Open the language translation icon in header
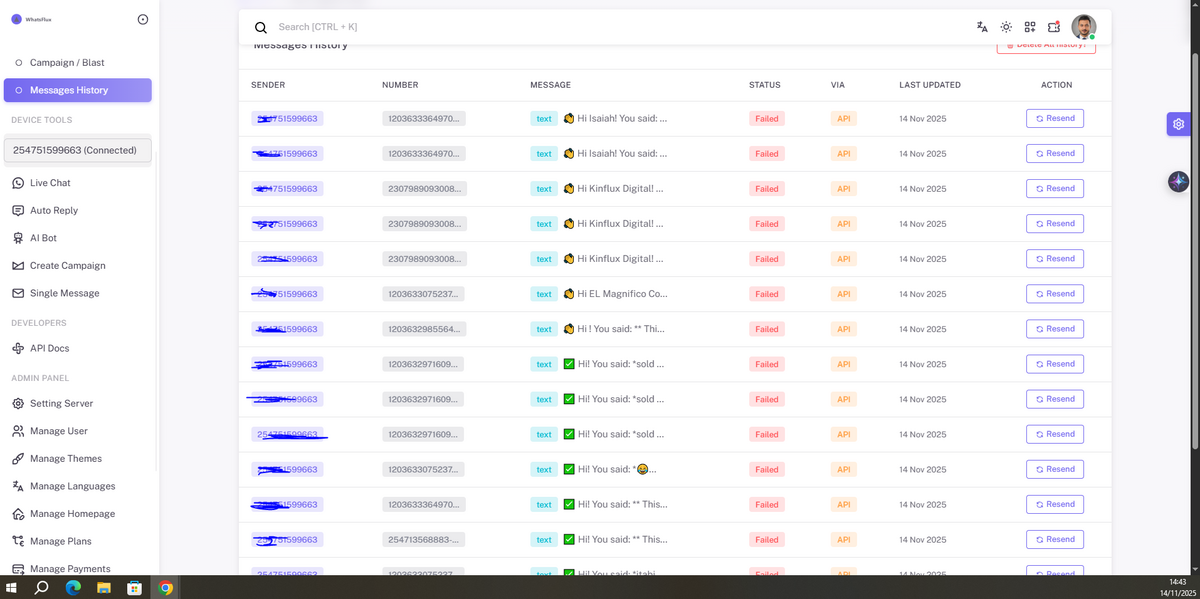This screenshot has height=599, width=1200. point(982,27)
